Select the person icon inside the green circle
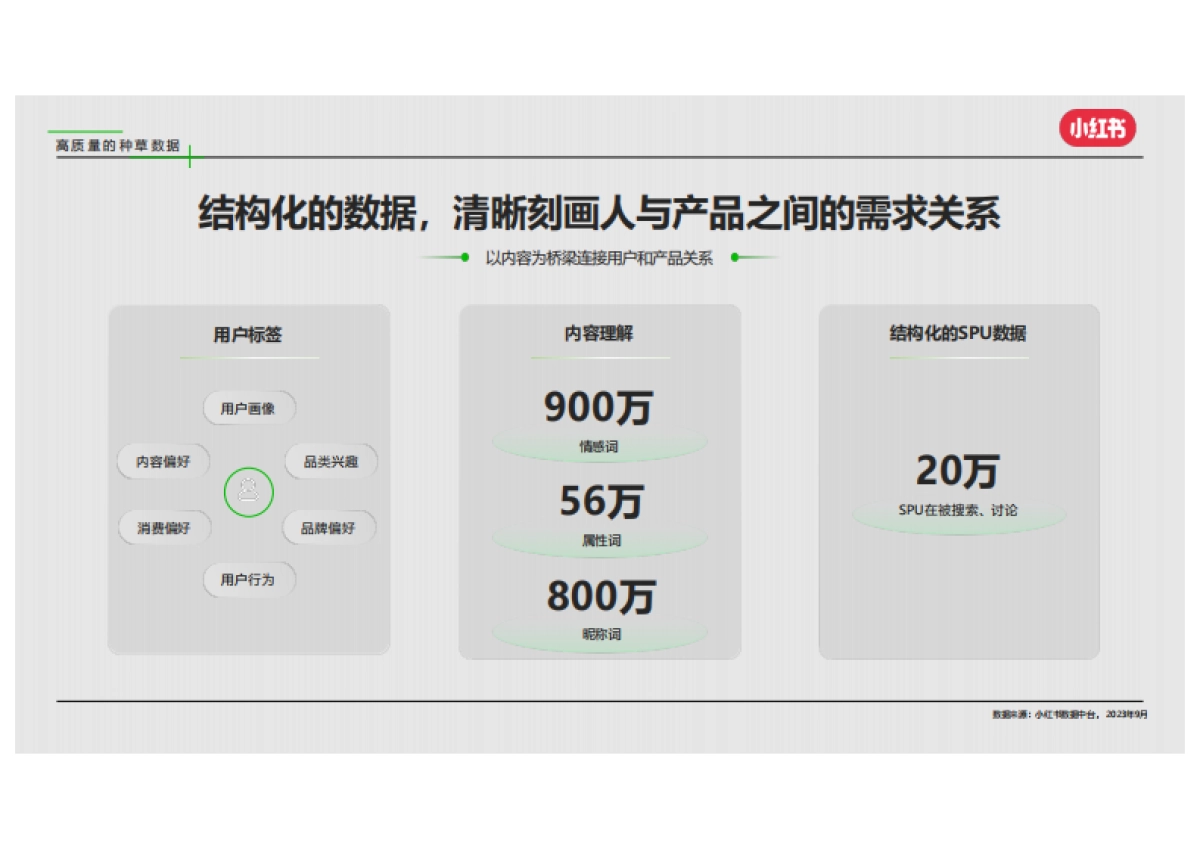Viewport: 1200px width, 849px height. (248, 490)
